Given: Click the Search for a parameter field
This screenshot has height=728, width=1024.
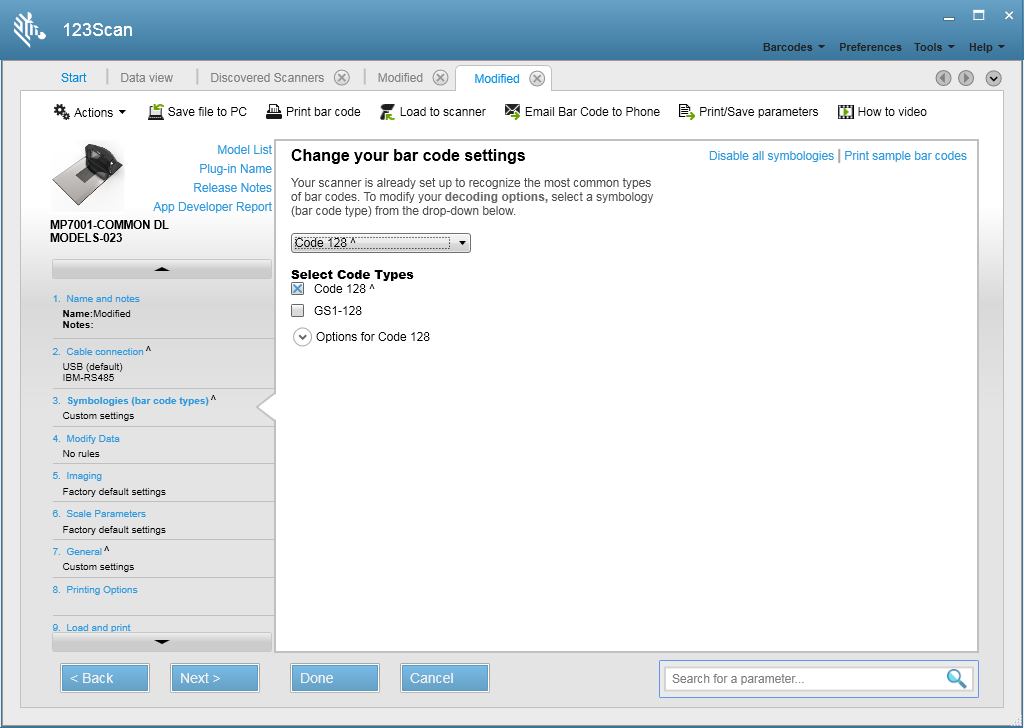Looking at the screenshot, I should 805,678.
